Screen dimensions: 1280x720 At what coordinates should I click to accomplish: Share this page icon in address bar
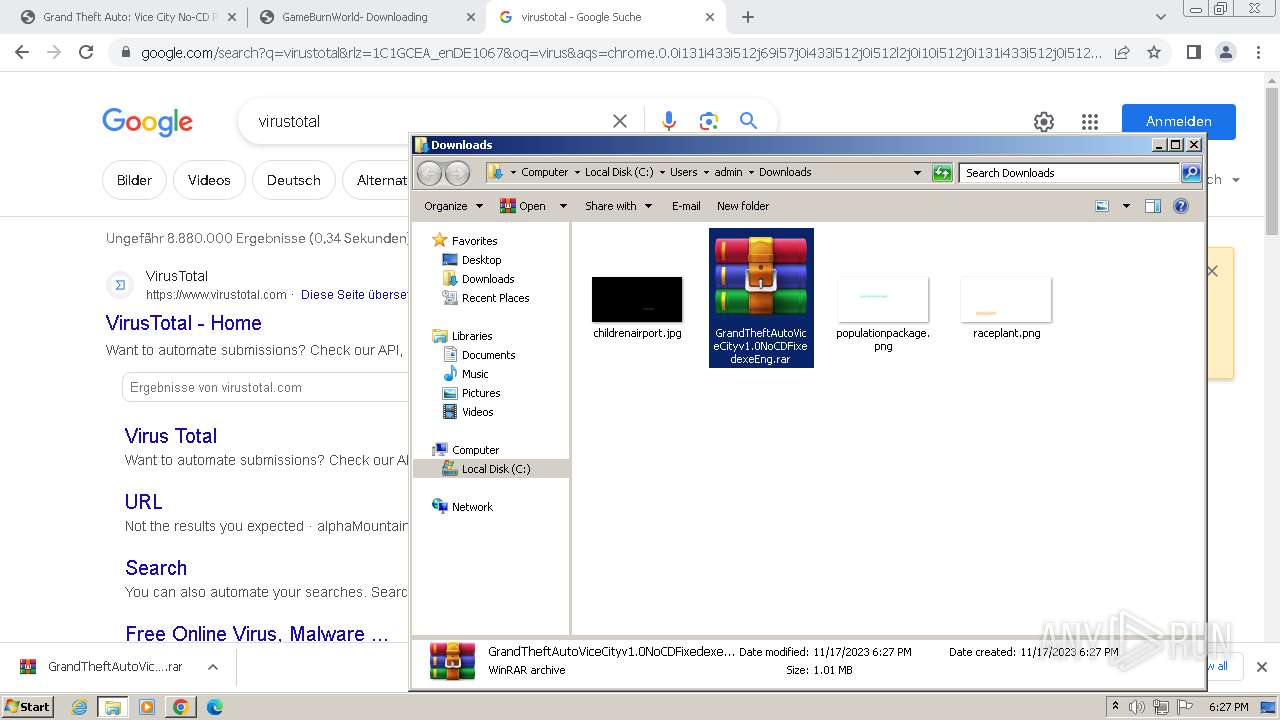pos(1122,52)
